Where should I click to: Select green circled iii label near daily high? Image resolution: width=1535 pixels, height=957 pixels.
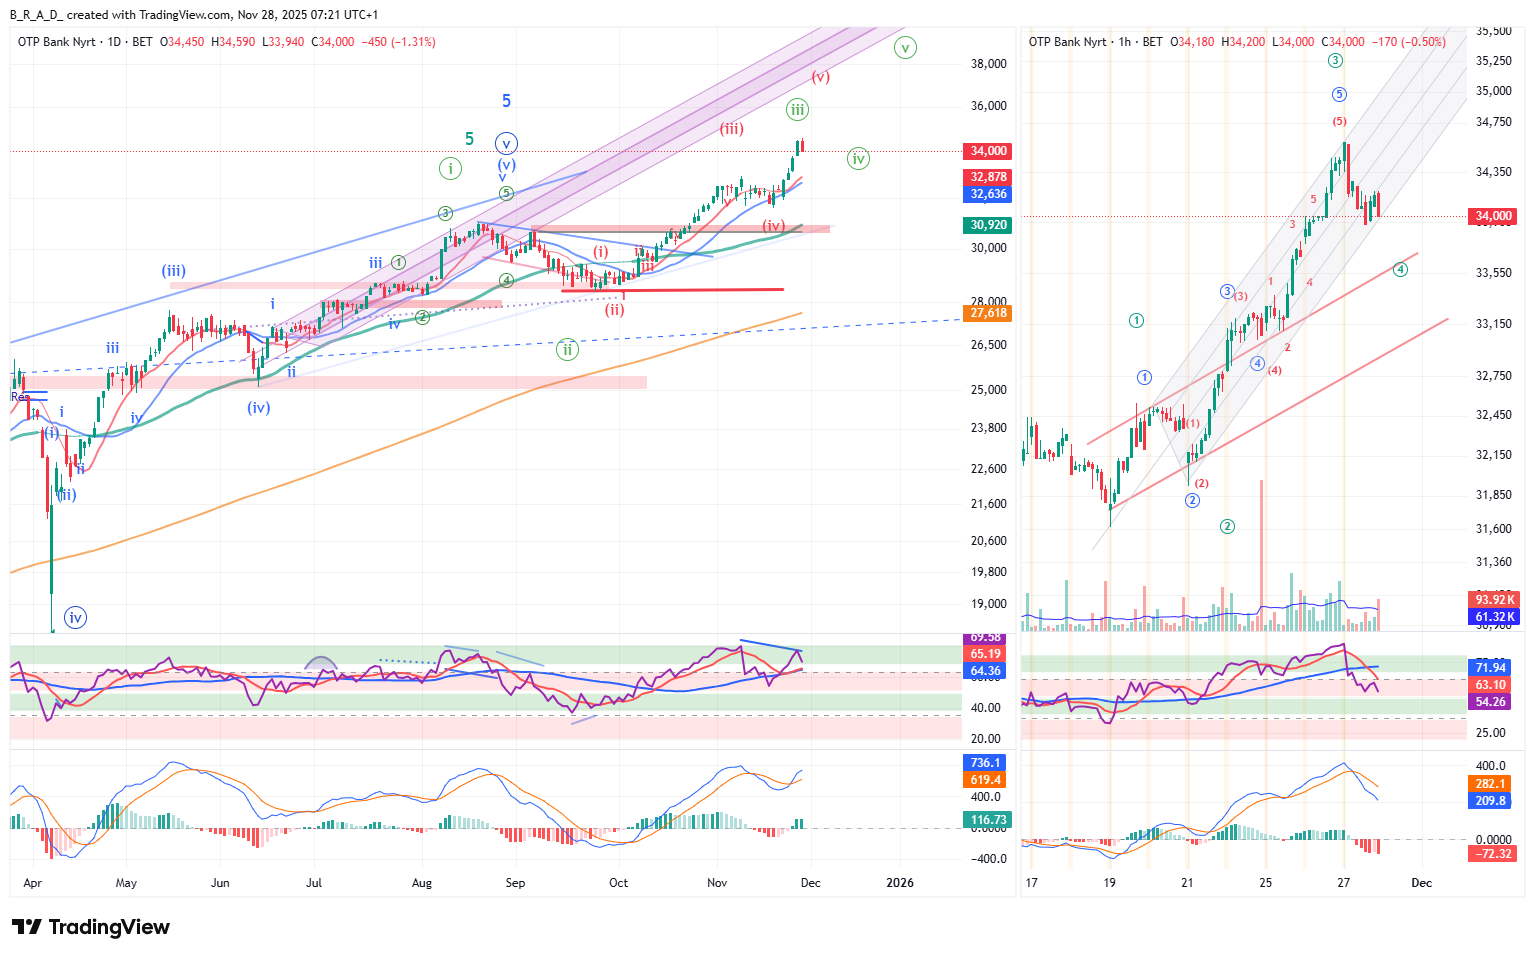pos(797,110)
